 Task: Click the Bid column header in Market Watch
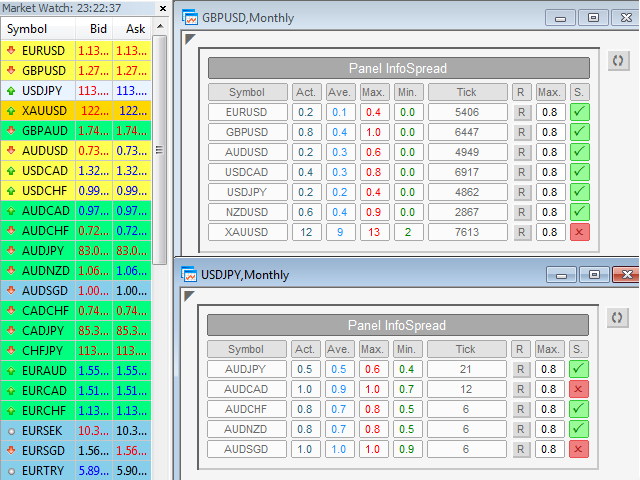tap(98, 29)
